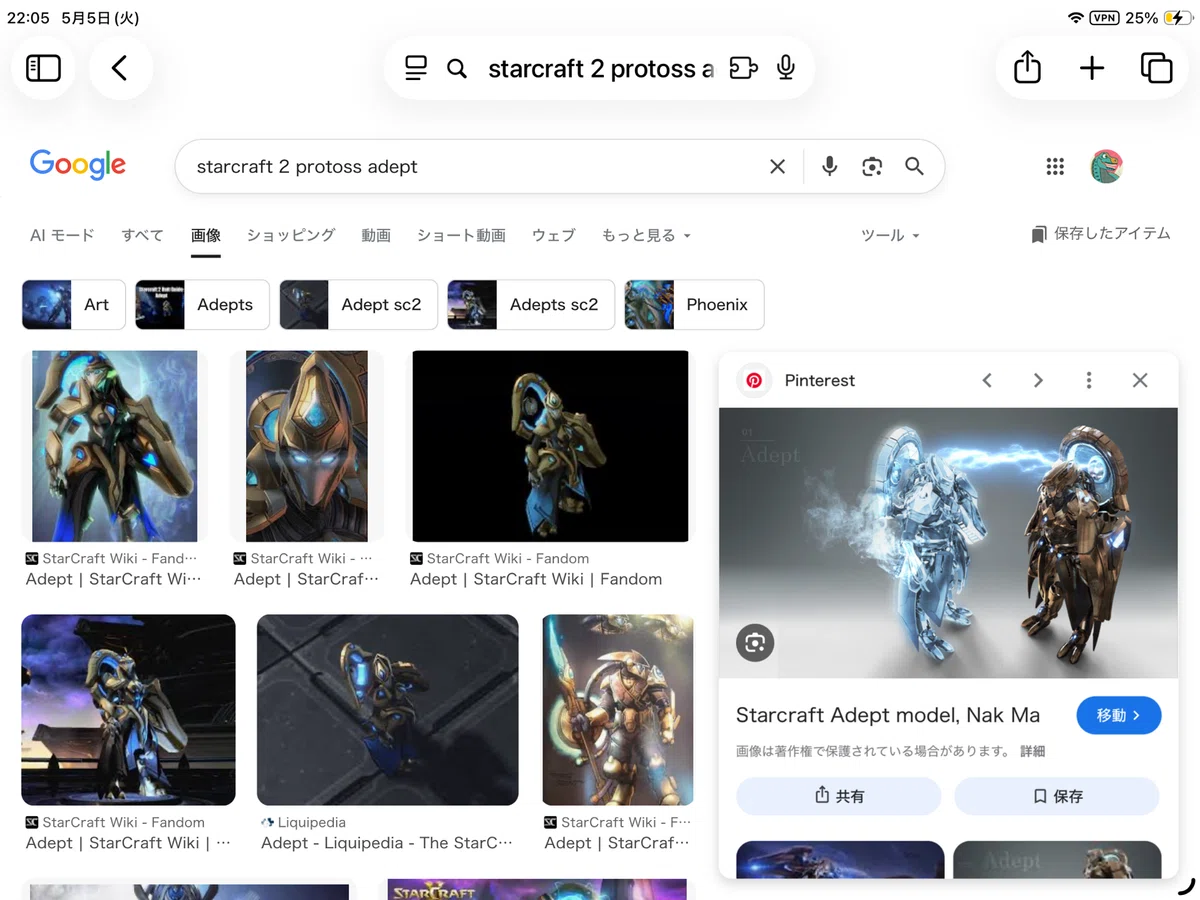Switch to the すべて tab

click(x=142, y=236)
